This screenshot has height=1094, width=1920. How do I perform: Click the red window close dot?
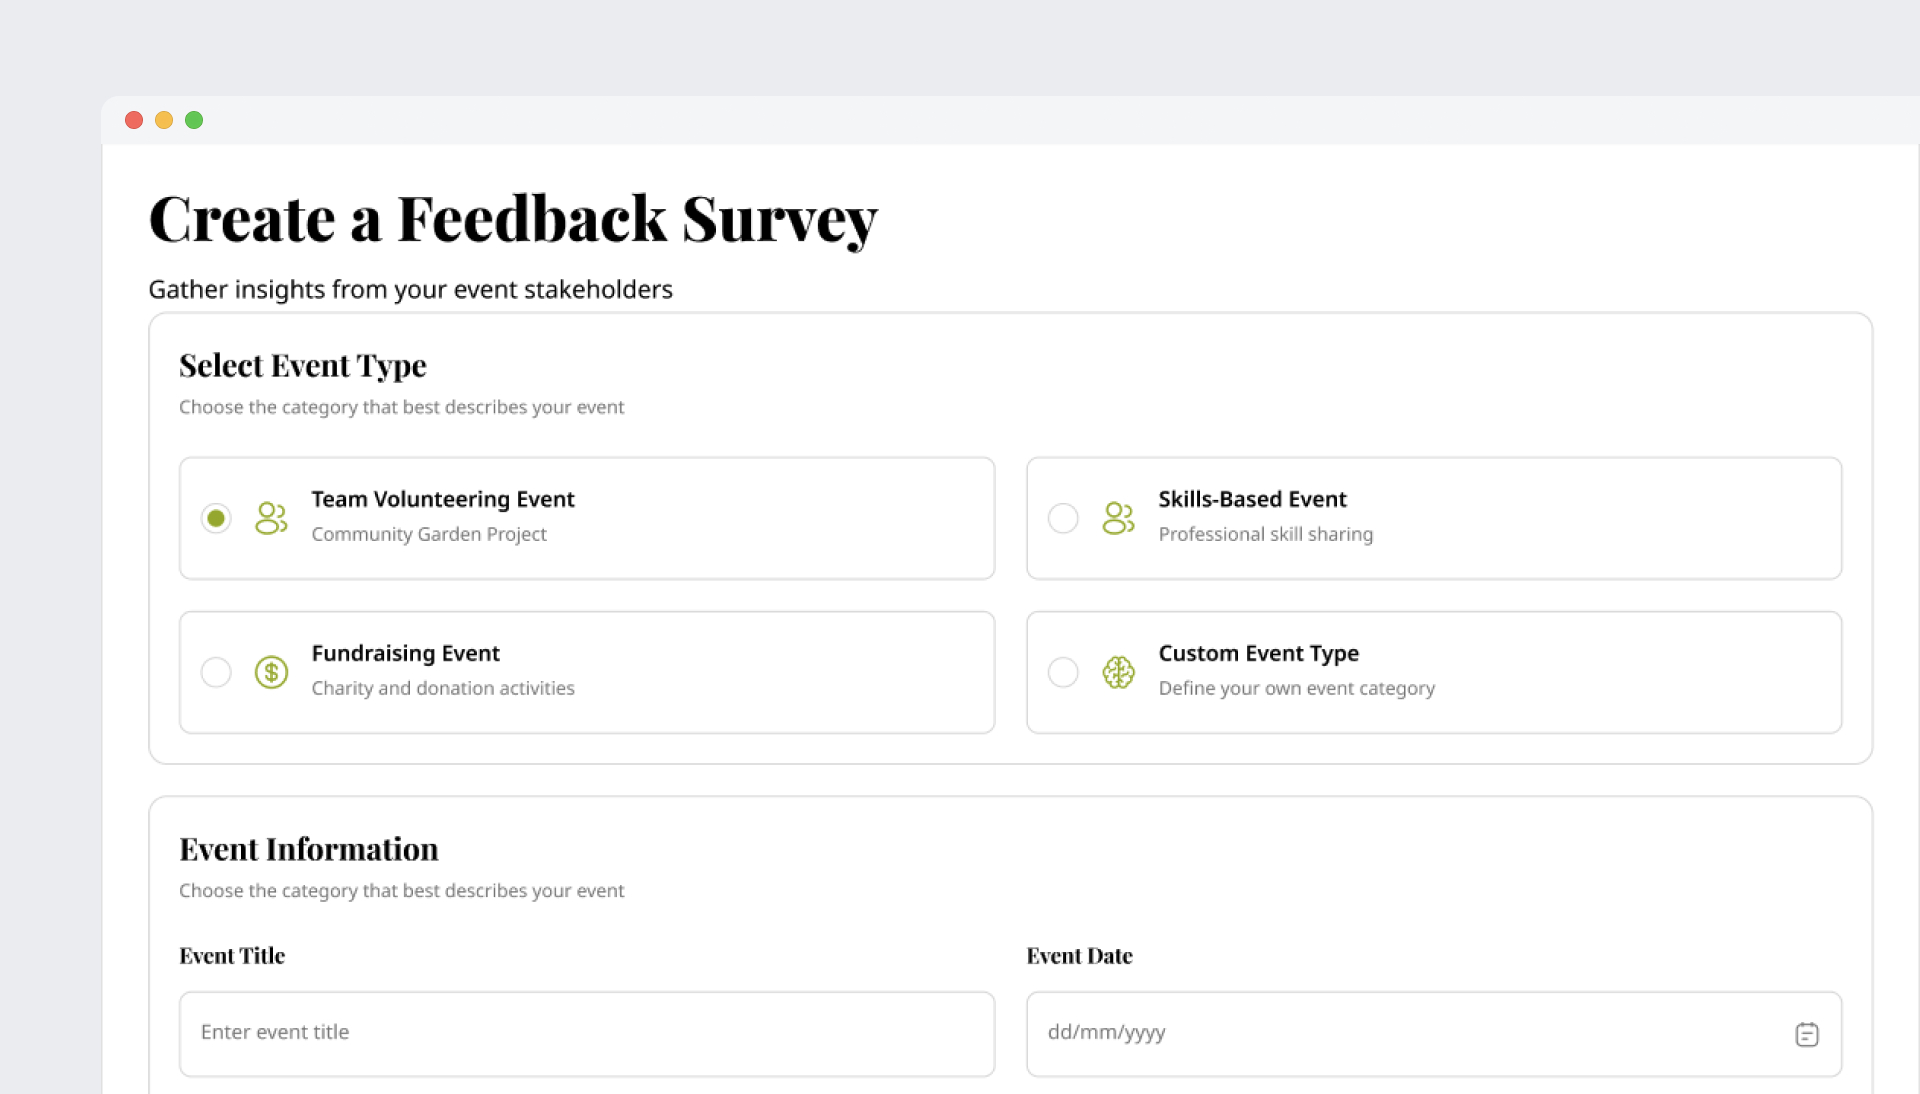[x=134, y=120]
